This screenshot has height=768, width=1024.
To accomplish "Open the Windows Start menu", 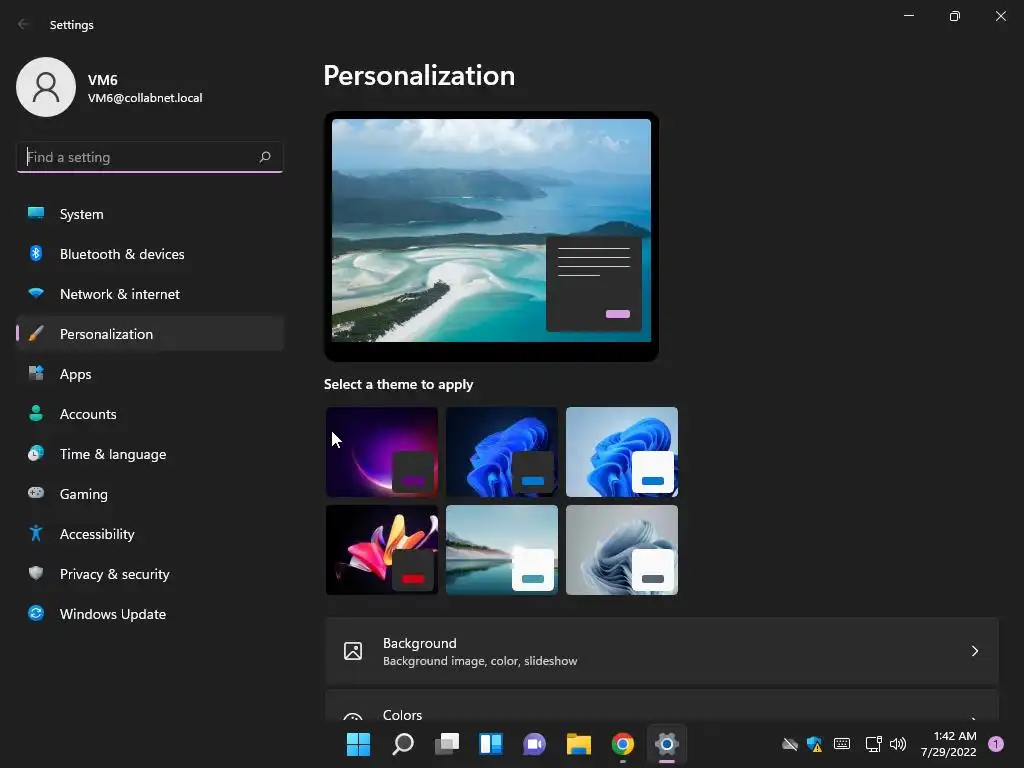I will [358, 744].
